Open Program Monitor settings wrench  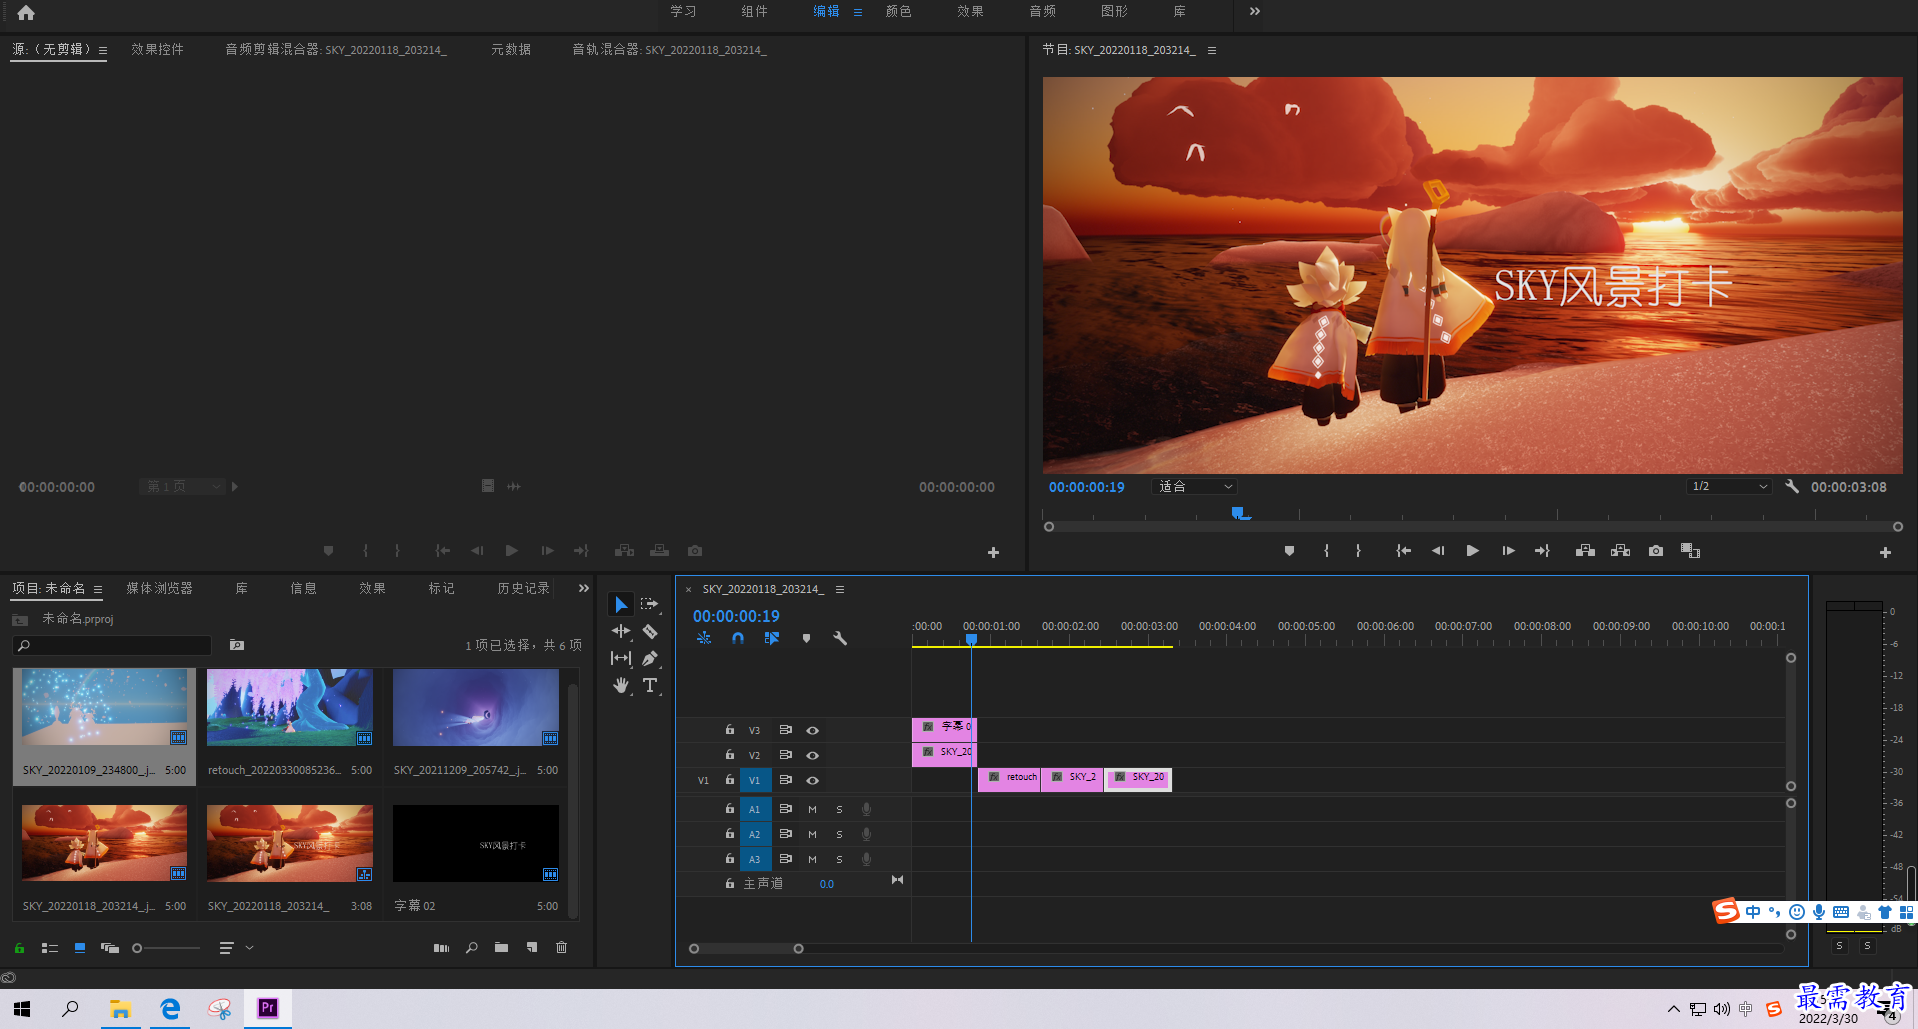(1792, 486)
